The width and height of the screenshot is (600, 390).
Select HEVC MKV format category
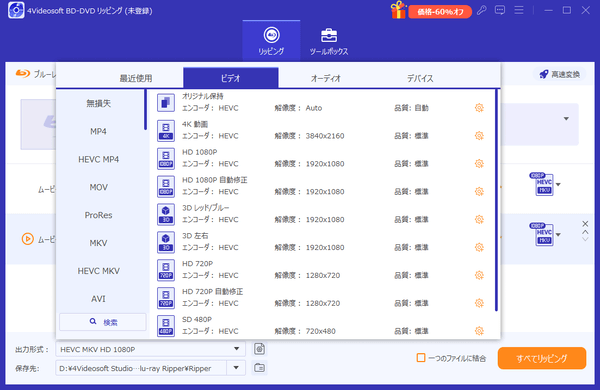99,271
